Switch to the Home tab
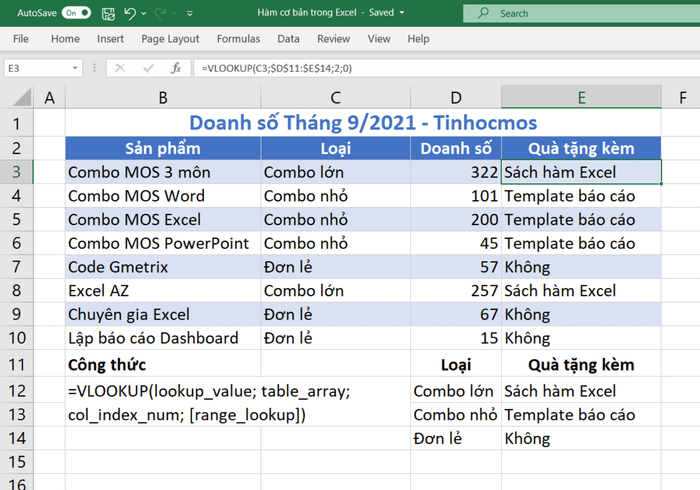 [x=65, y=39]
